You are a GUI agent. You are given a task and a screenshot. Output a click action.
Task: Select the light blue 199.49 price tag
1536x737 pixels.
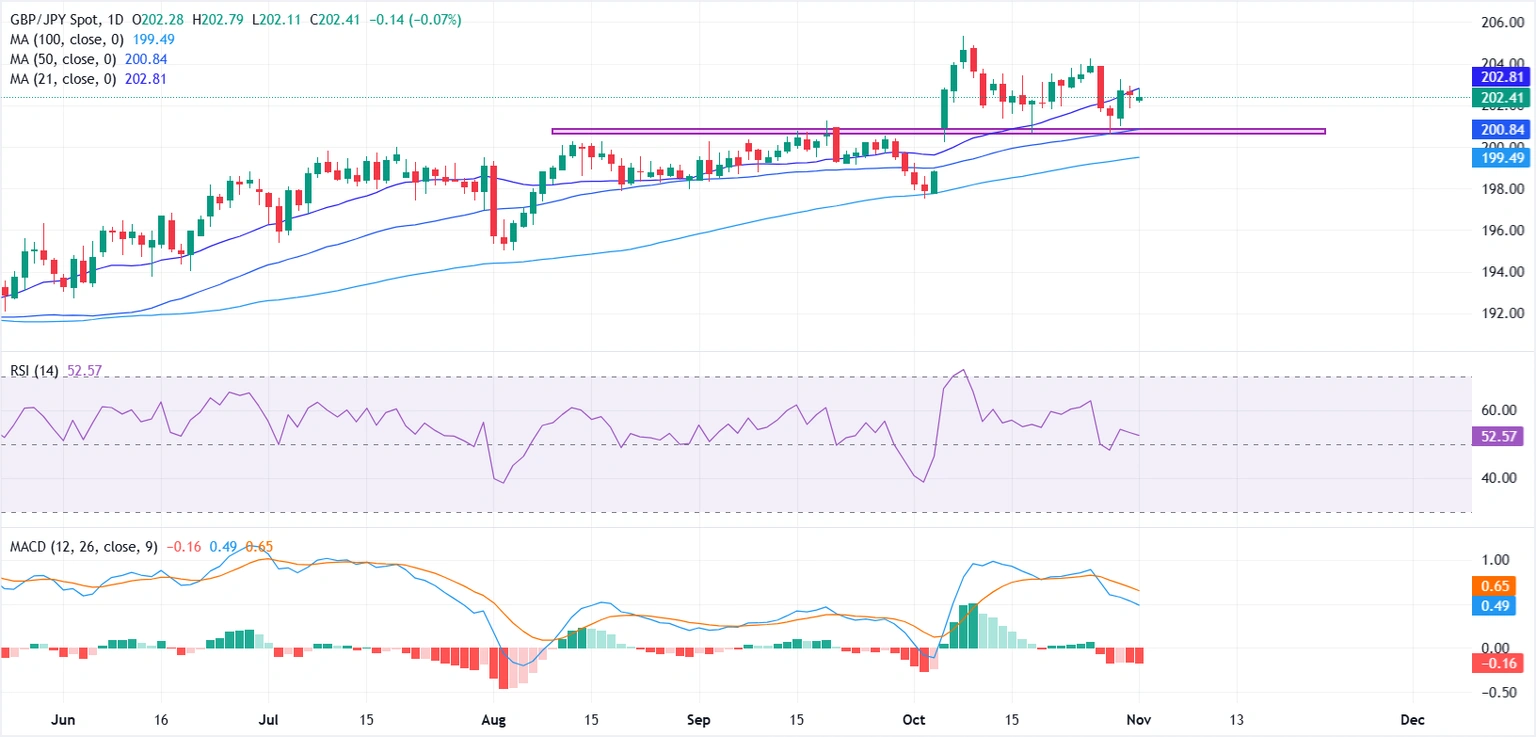[x=1501, y=158]
